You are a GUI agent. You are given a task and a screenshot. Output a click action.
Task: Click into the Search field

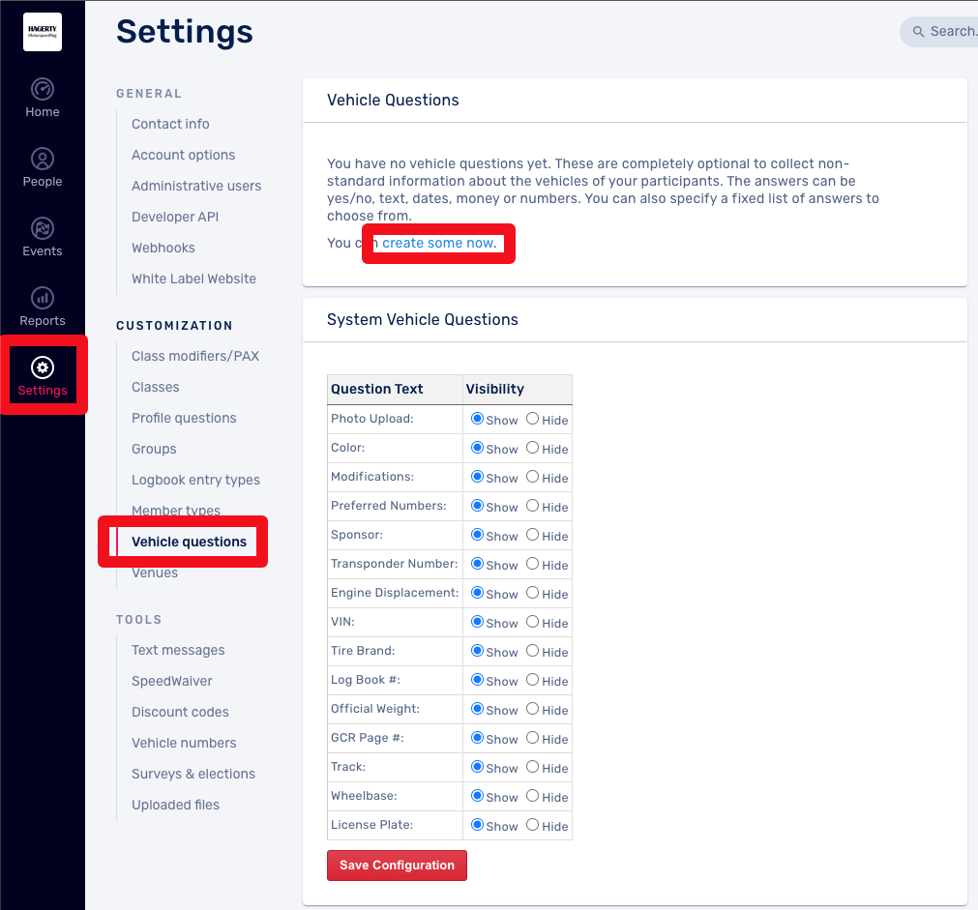tap(950, 32)
